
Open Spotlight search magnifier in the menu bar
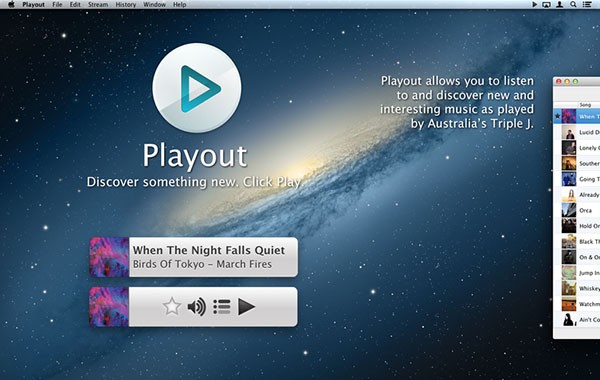click(573, 5)
